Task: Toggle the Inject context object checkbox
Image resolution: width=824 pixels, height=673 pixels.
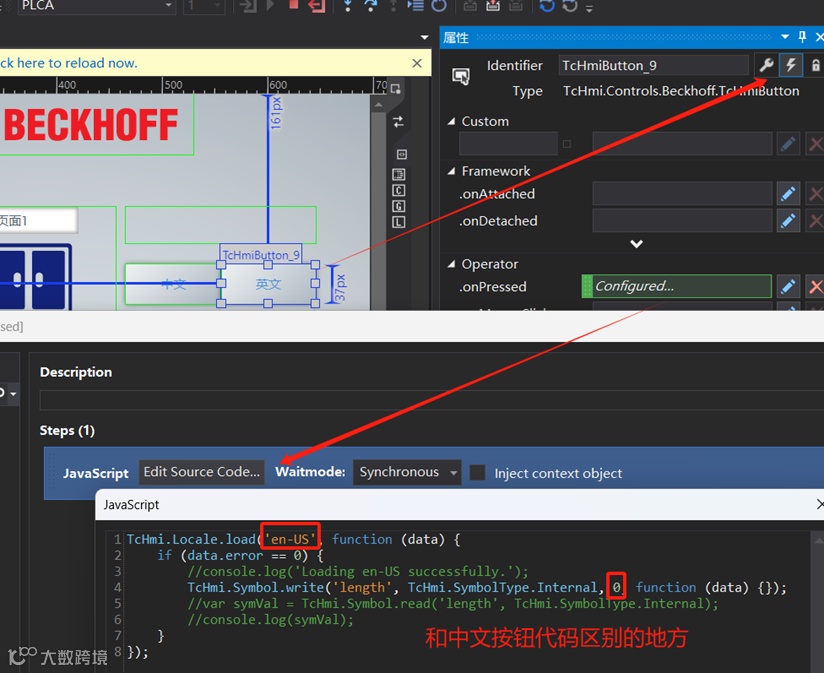Action: click(477, 472)
